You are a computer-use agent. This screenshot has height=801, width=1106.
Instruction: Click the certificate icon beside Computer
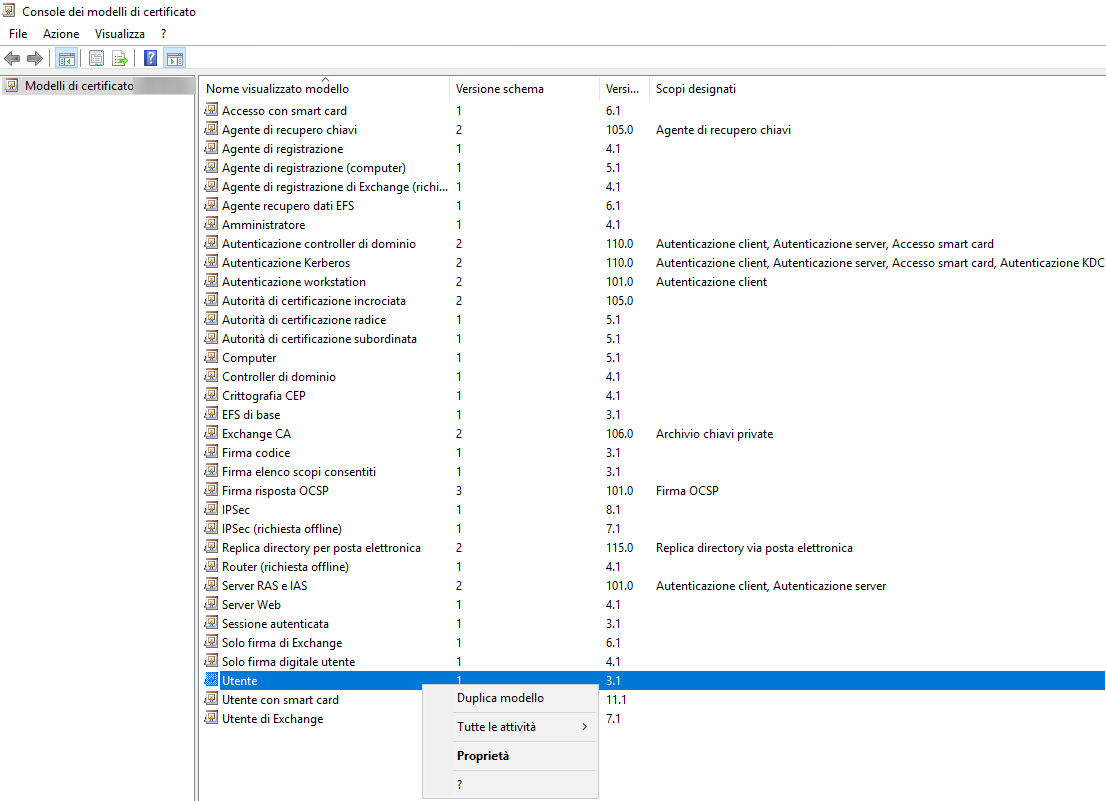[211, 357]
